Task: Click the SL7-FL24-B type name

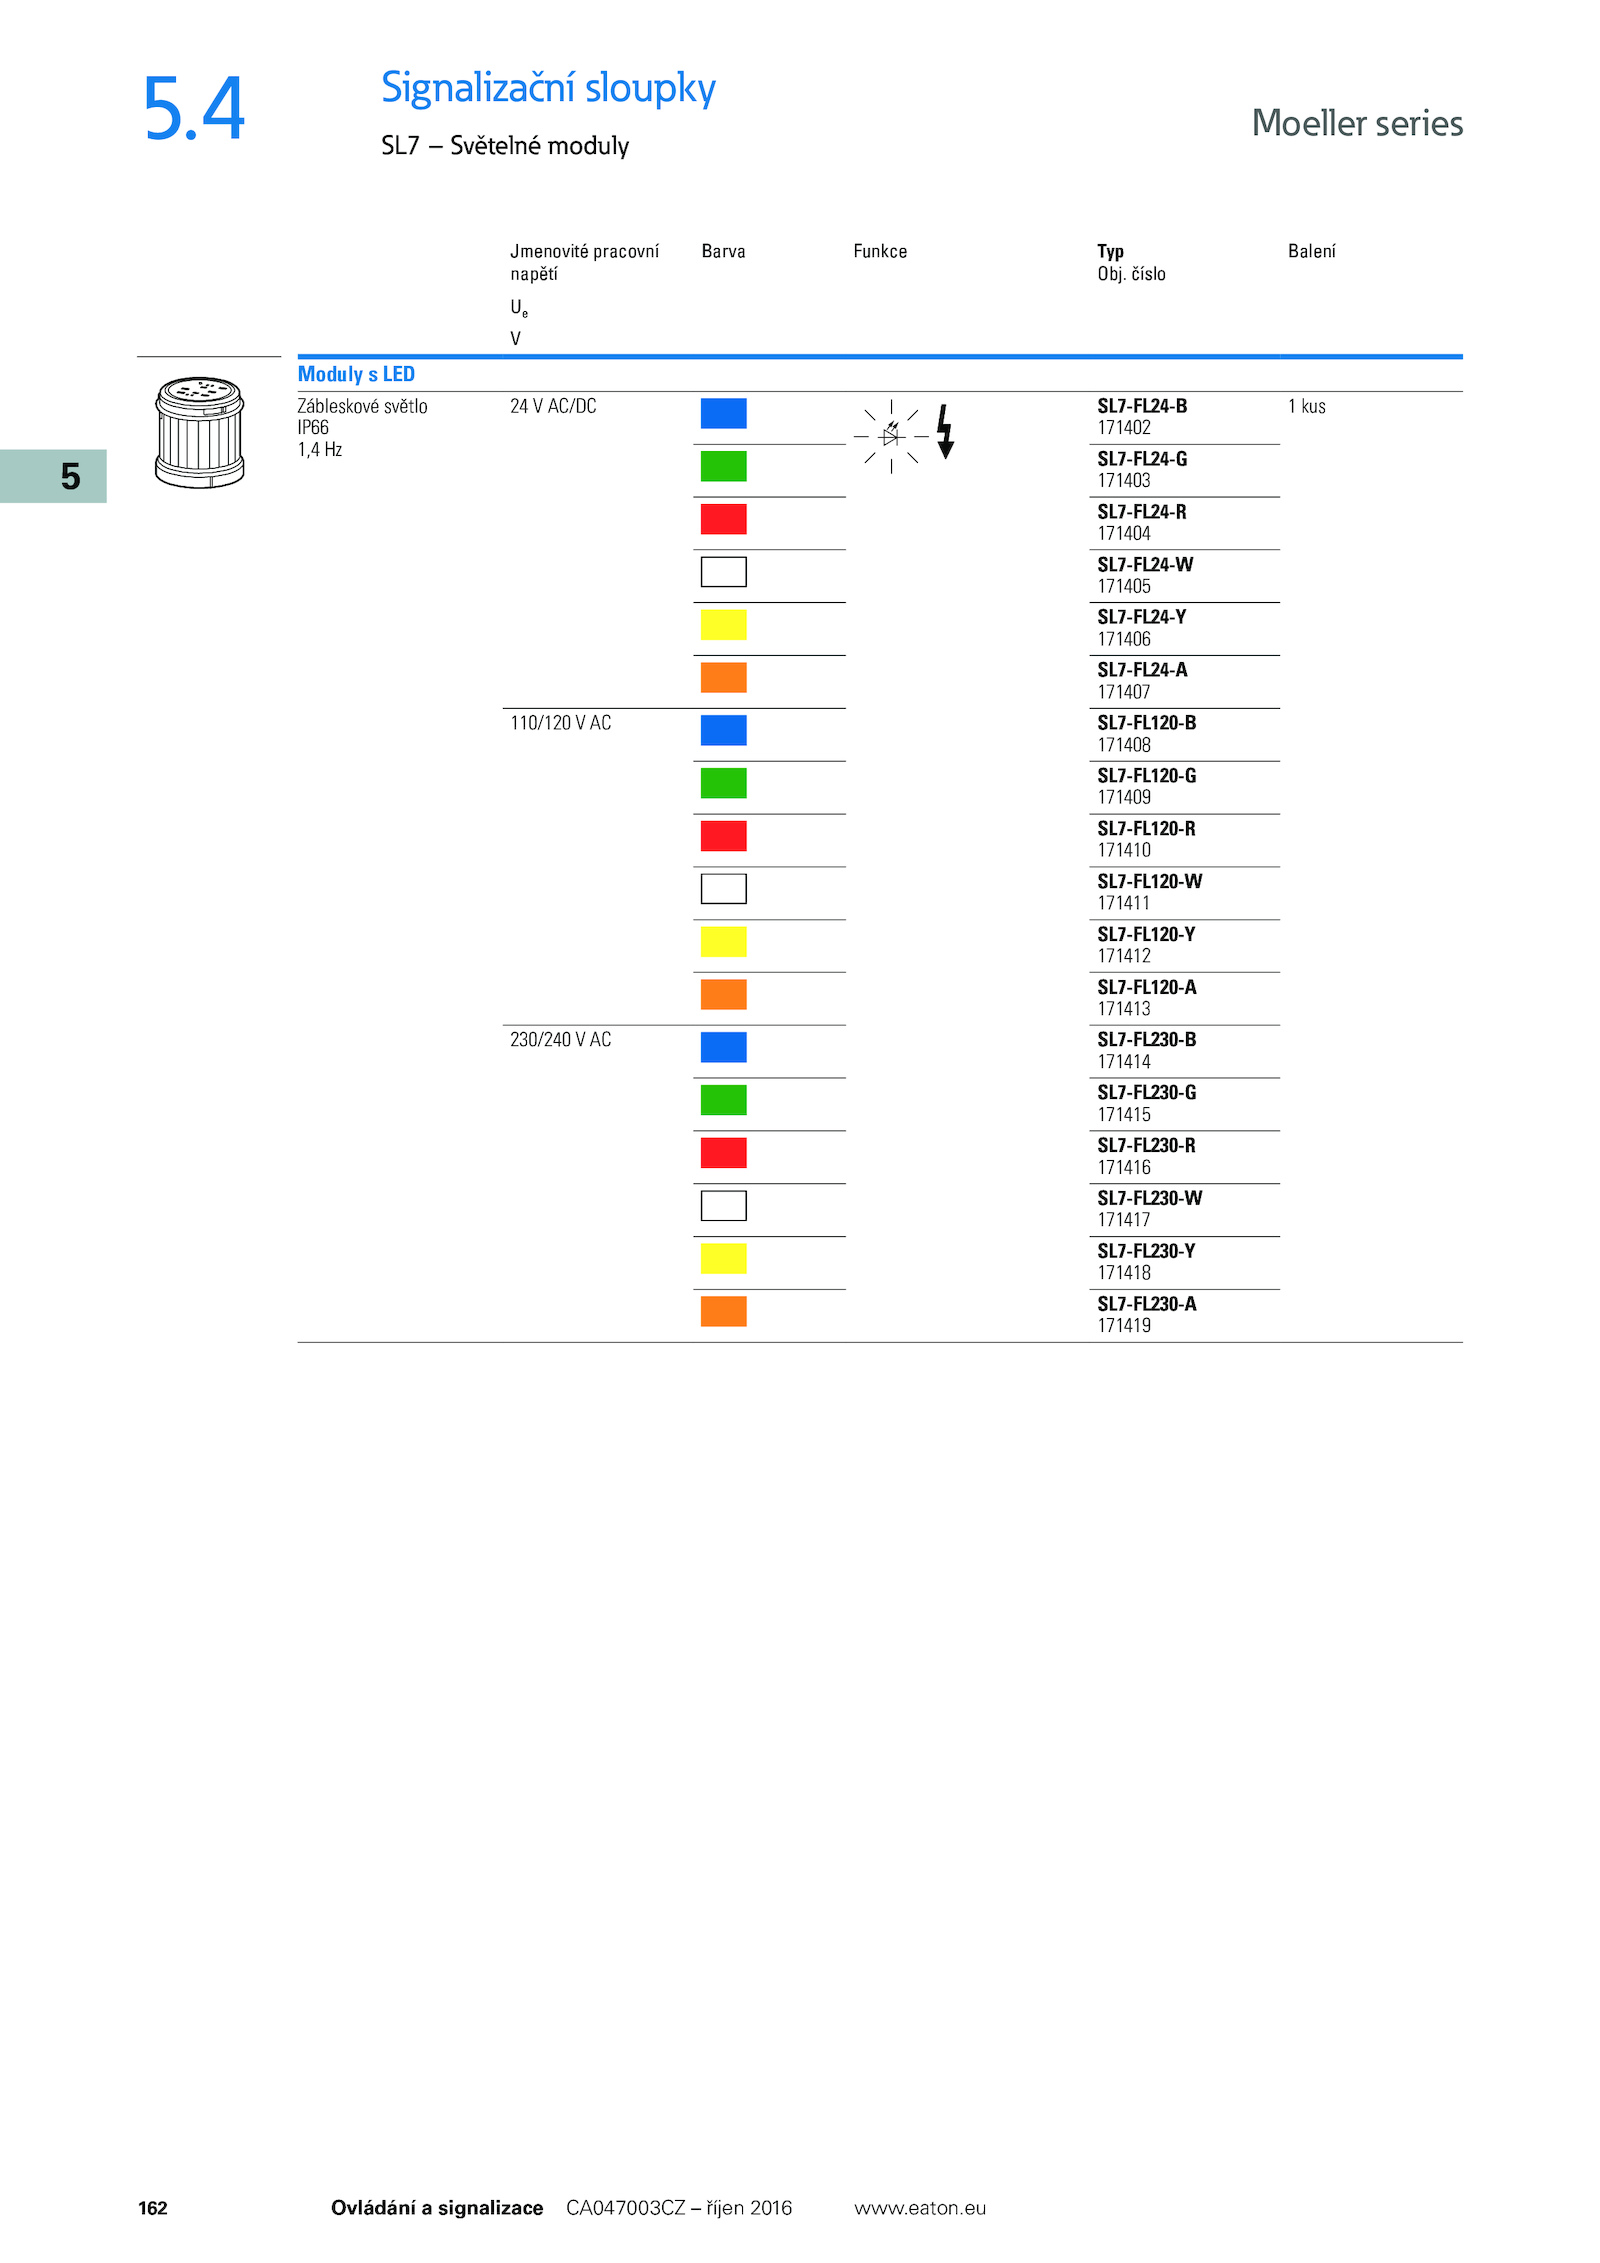Action: pos(1142,406)
